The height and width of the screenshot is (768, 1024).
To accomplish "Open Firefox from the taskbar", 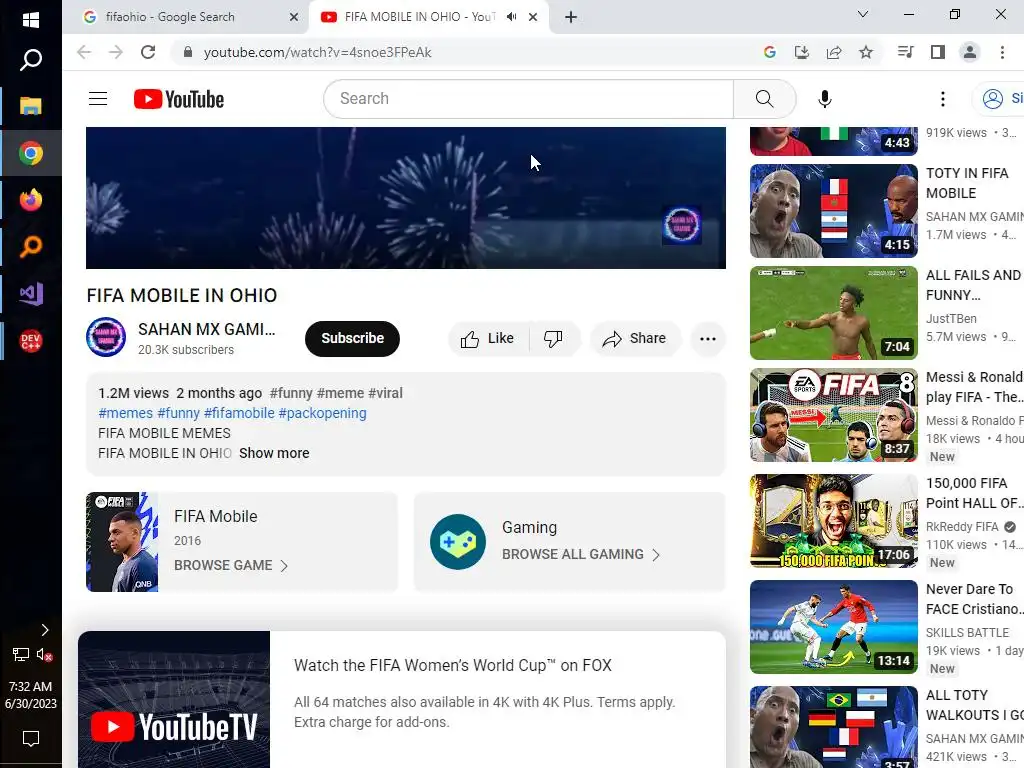I will point(31,200).
